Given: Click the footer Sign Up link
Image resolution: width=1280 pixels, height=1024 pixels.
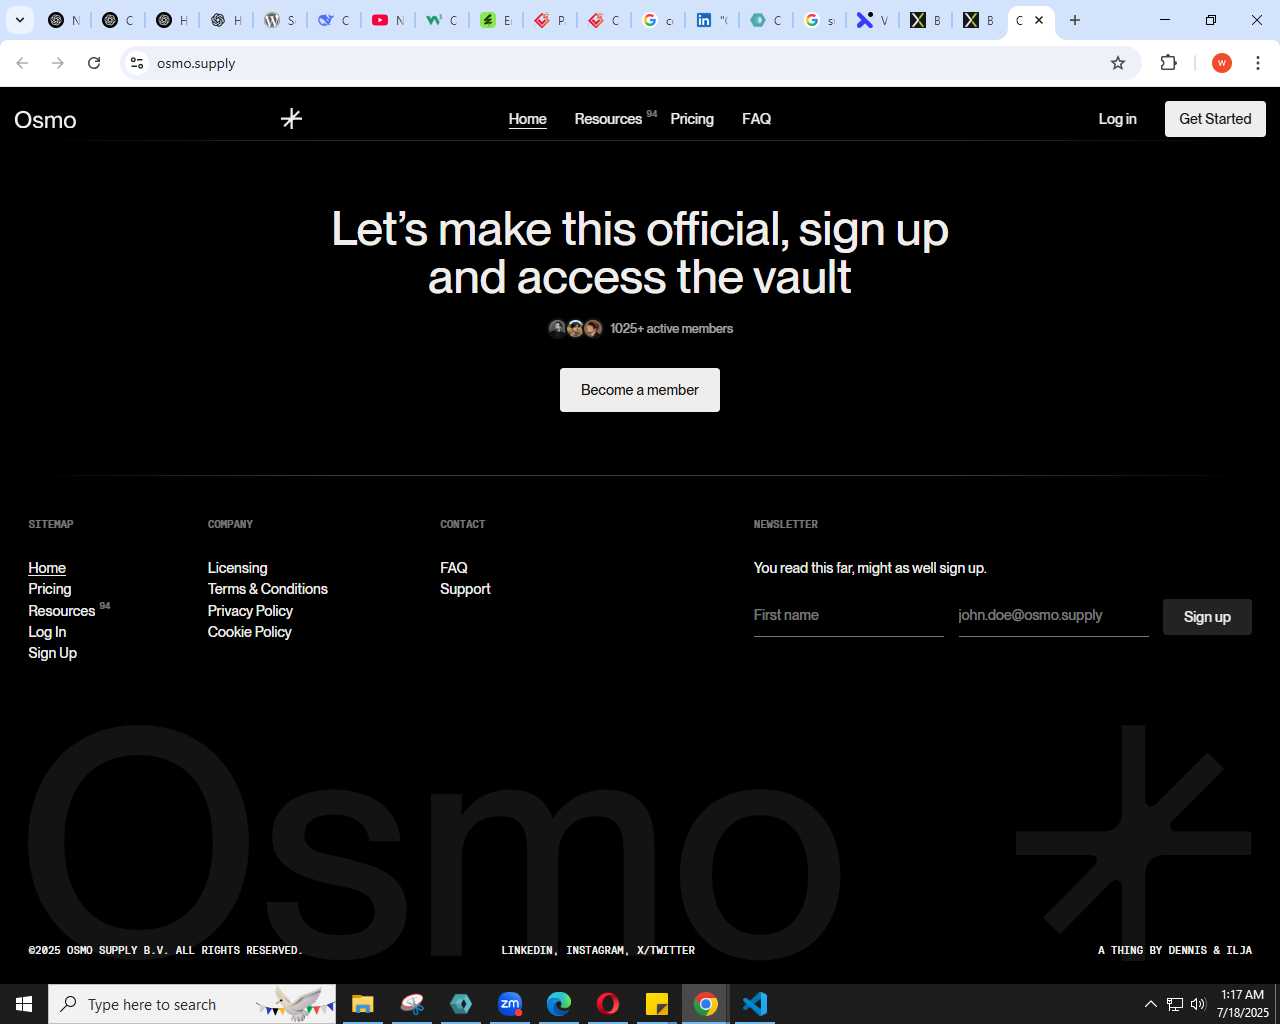Looking at the screenshot, I should click(x=52, y=653).
